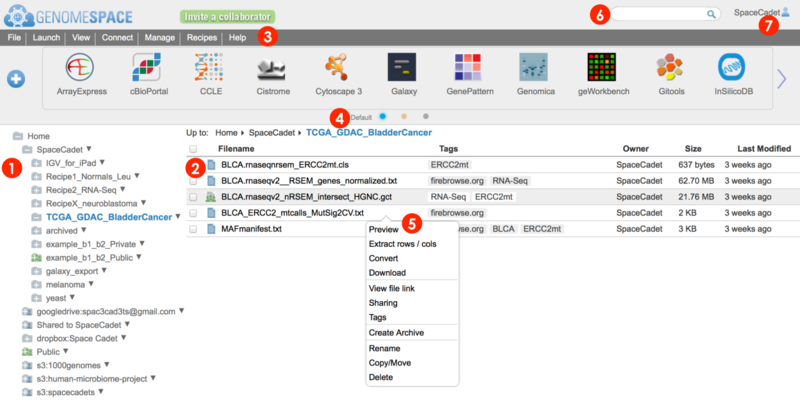Click the green Public folder icon

pos(27,352)
